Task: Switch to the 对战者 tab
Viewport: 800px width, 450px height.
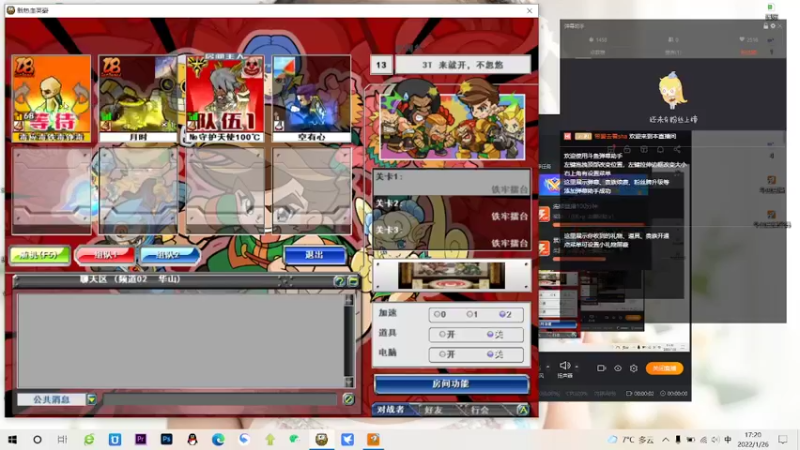Action: (391, 409)
